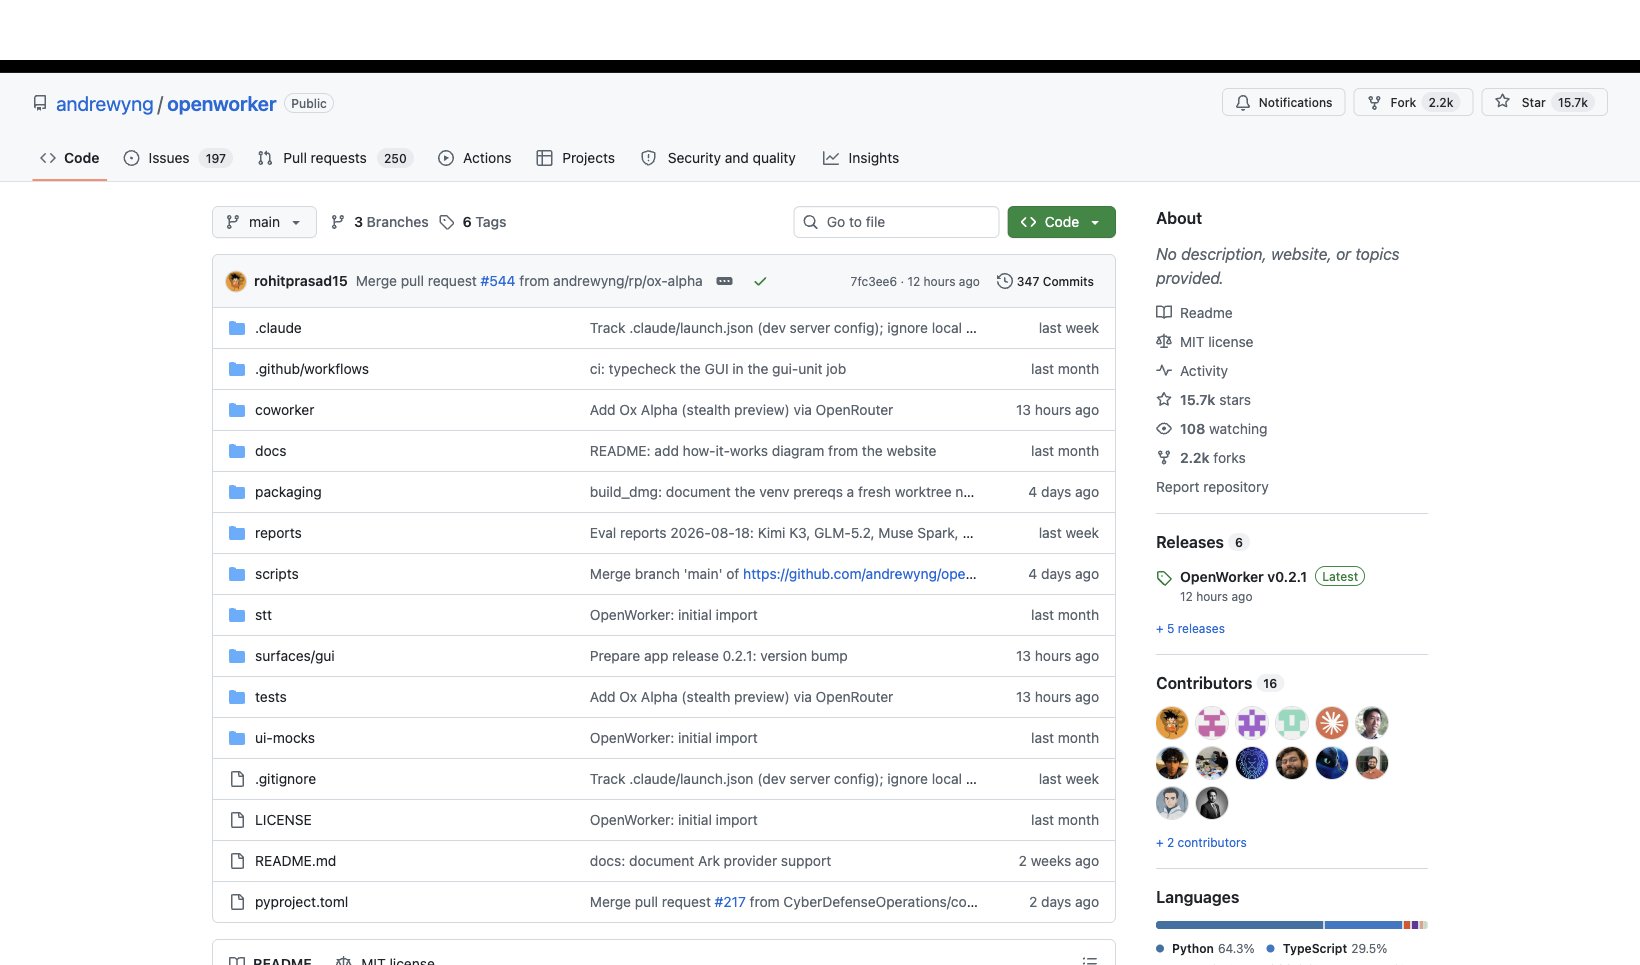The height and width of the screenshot is (965, 1640).
Task: View the 15.7k stars link
Action: coord(1204,400)
